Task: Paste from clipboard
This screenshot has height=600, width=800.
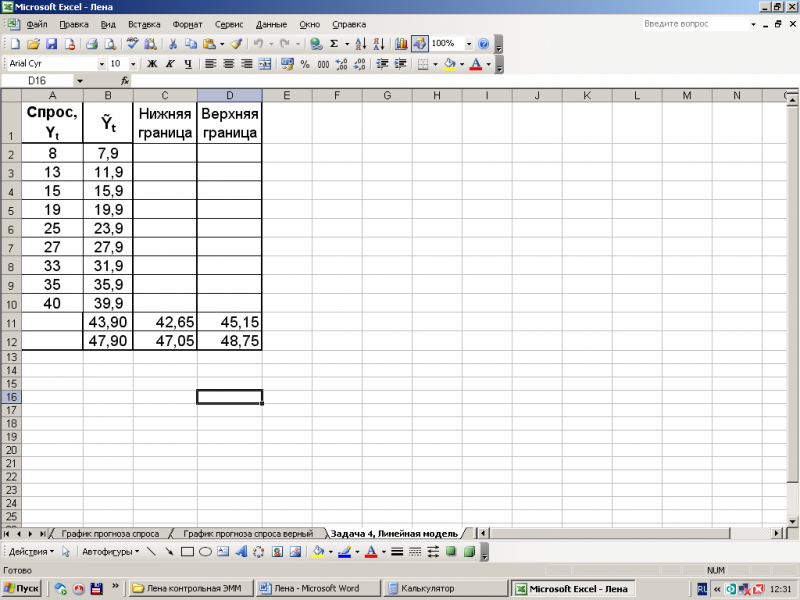Action: pos(209,44)
